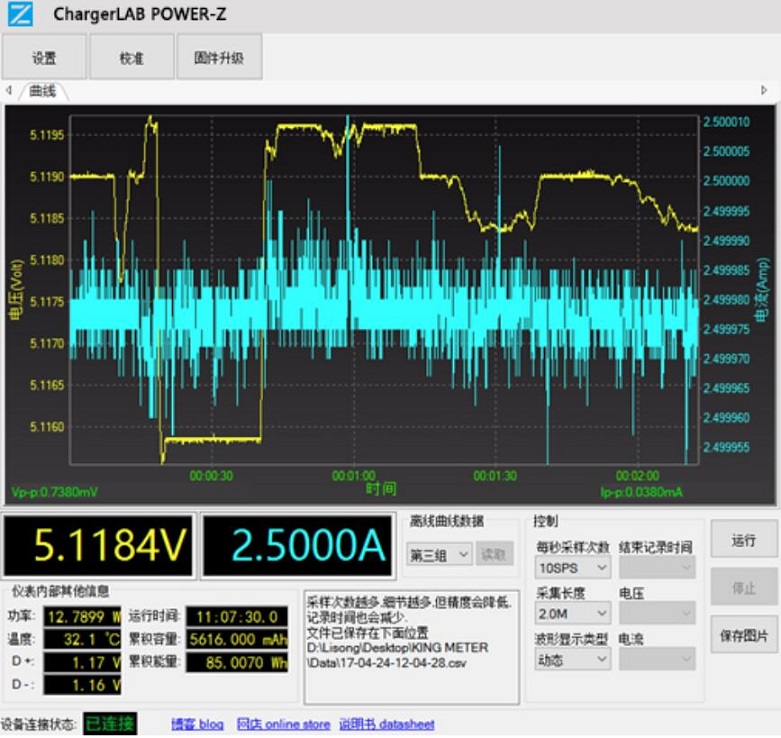Image resolution: width=781 pixels, height=738 pixels.
Task: Open the 博客 blog link
Action: point(197,724)
